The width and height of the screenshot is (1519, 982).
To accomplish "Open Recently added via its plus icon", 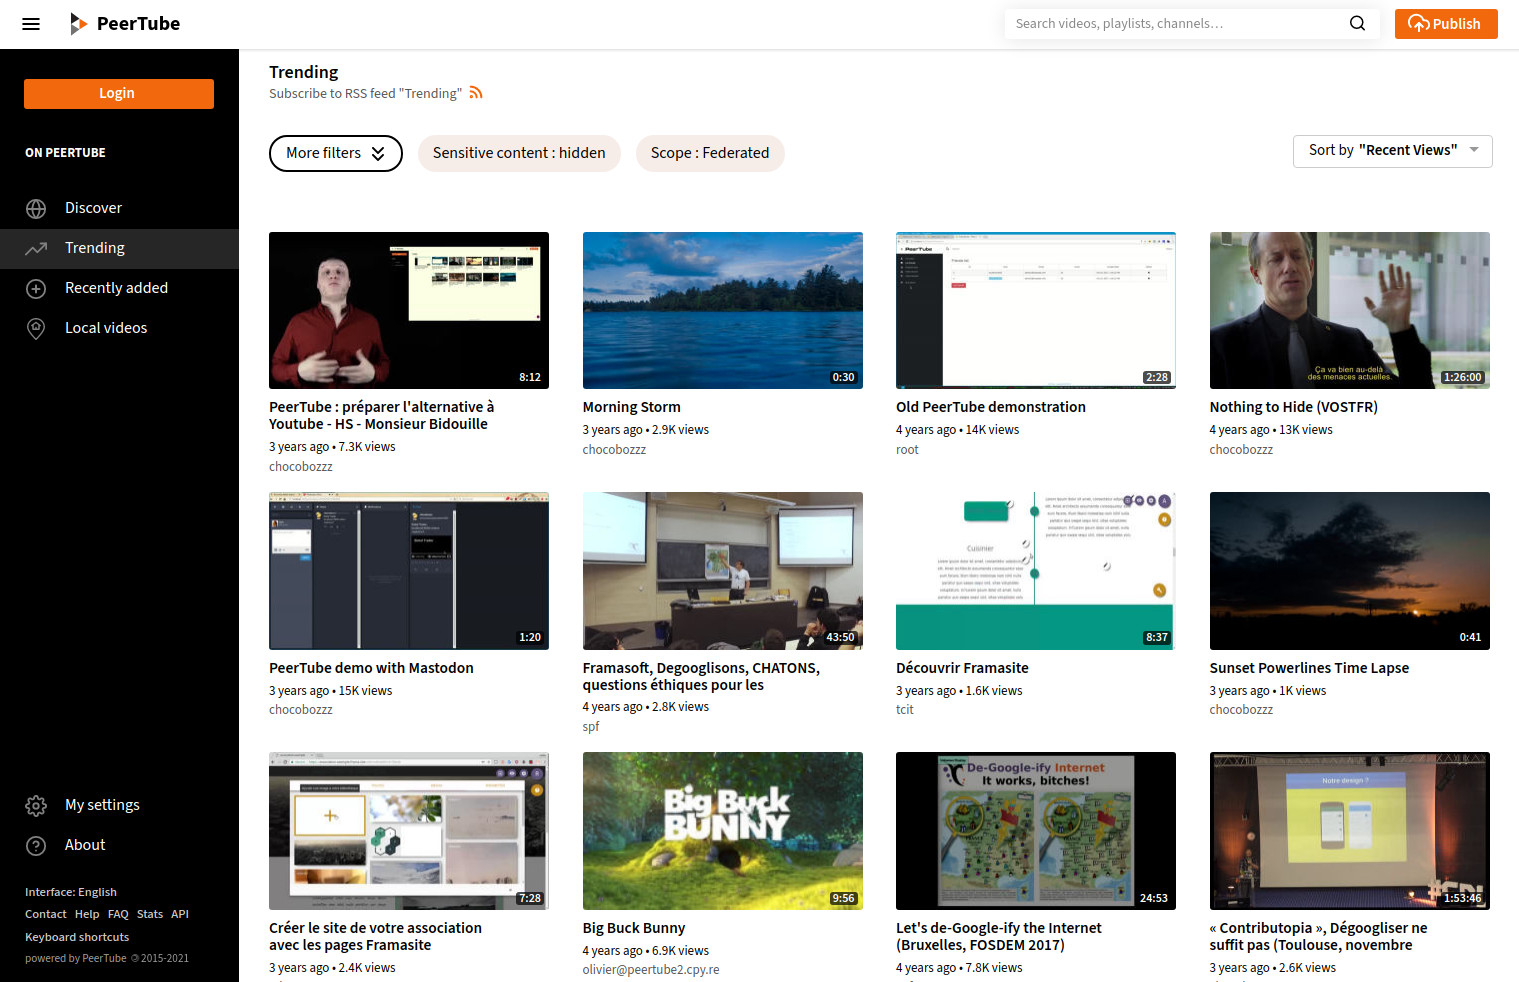I will (36, 288).
